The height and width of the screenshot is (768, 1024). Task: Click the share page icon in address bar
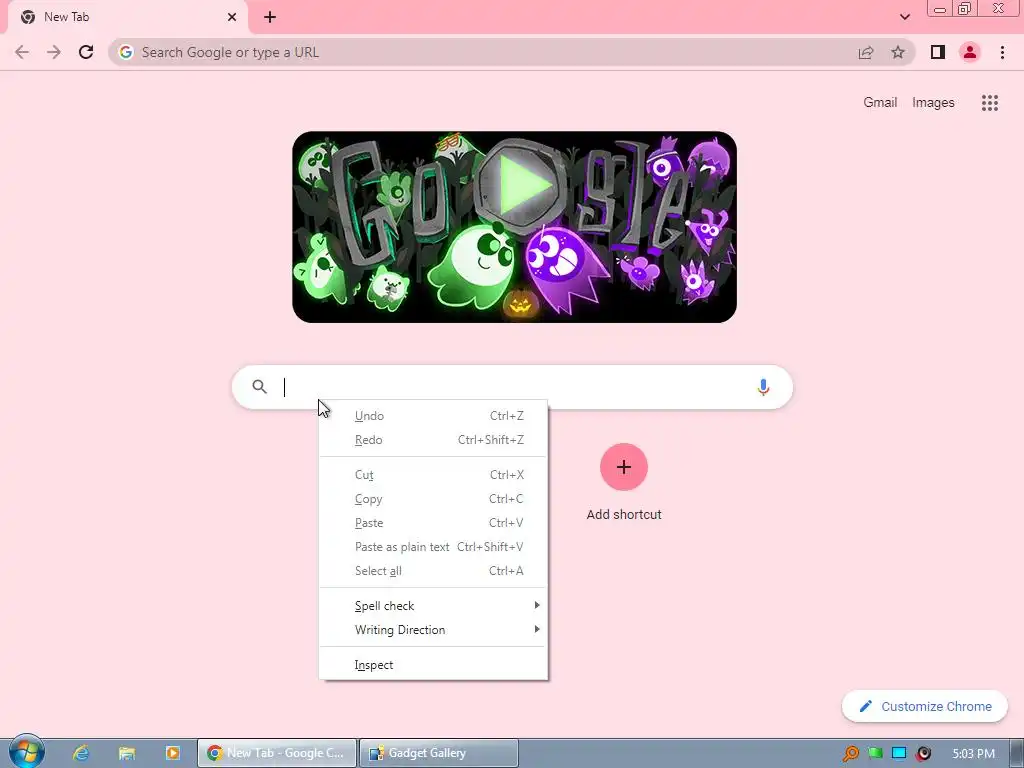tap(866, 52)
